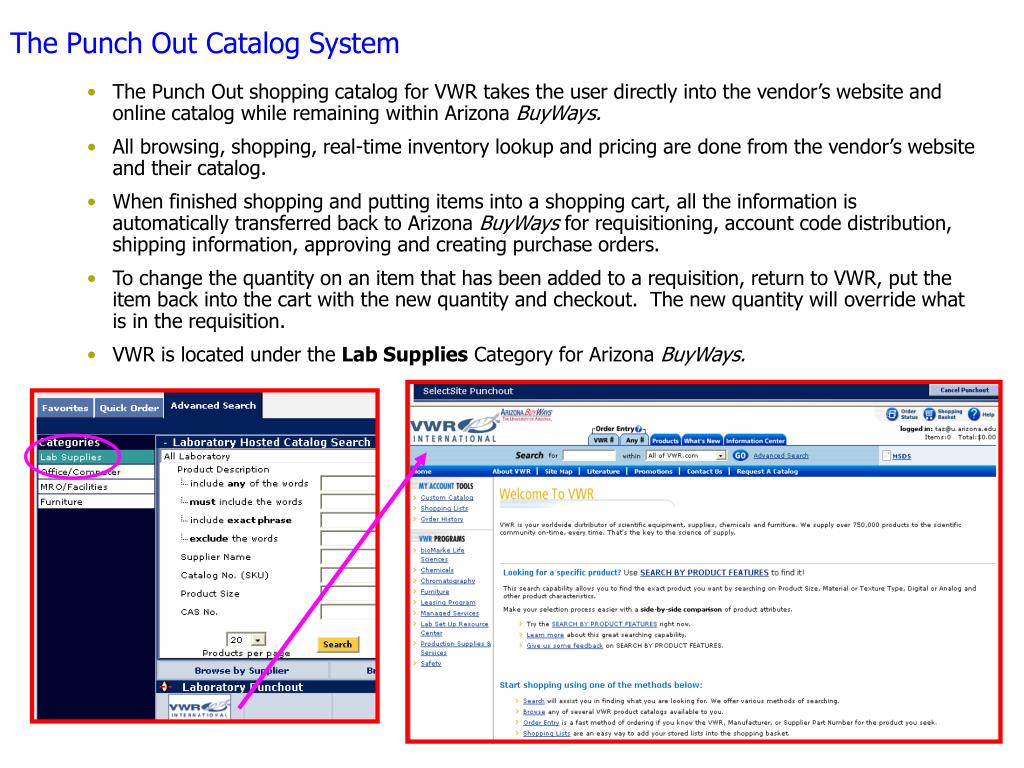Screen dimensions: 1024x768
Task: Click the CAS No. input field
Action: (x=348, y=612)
